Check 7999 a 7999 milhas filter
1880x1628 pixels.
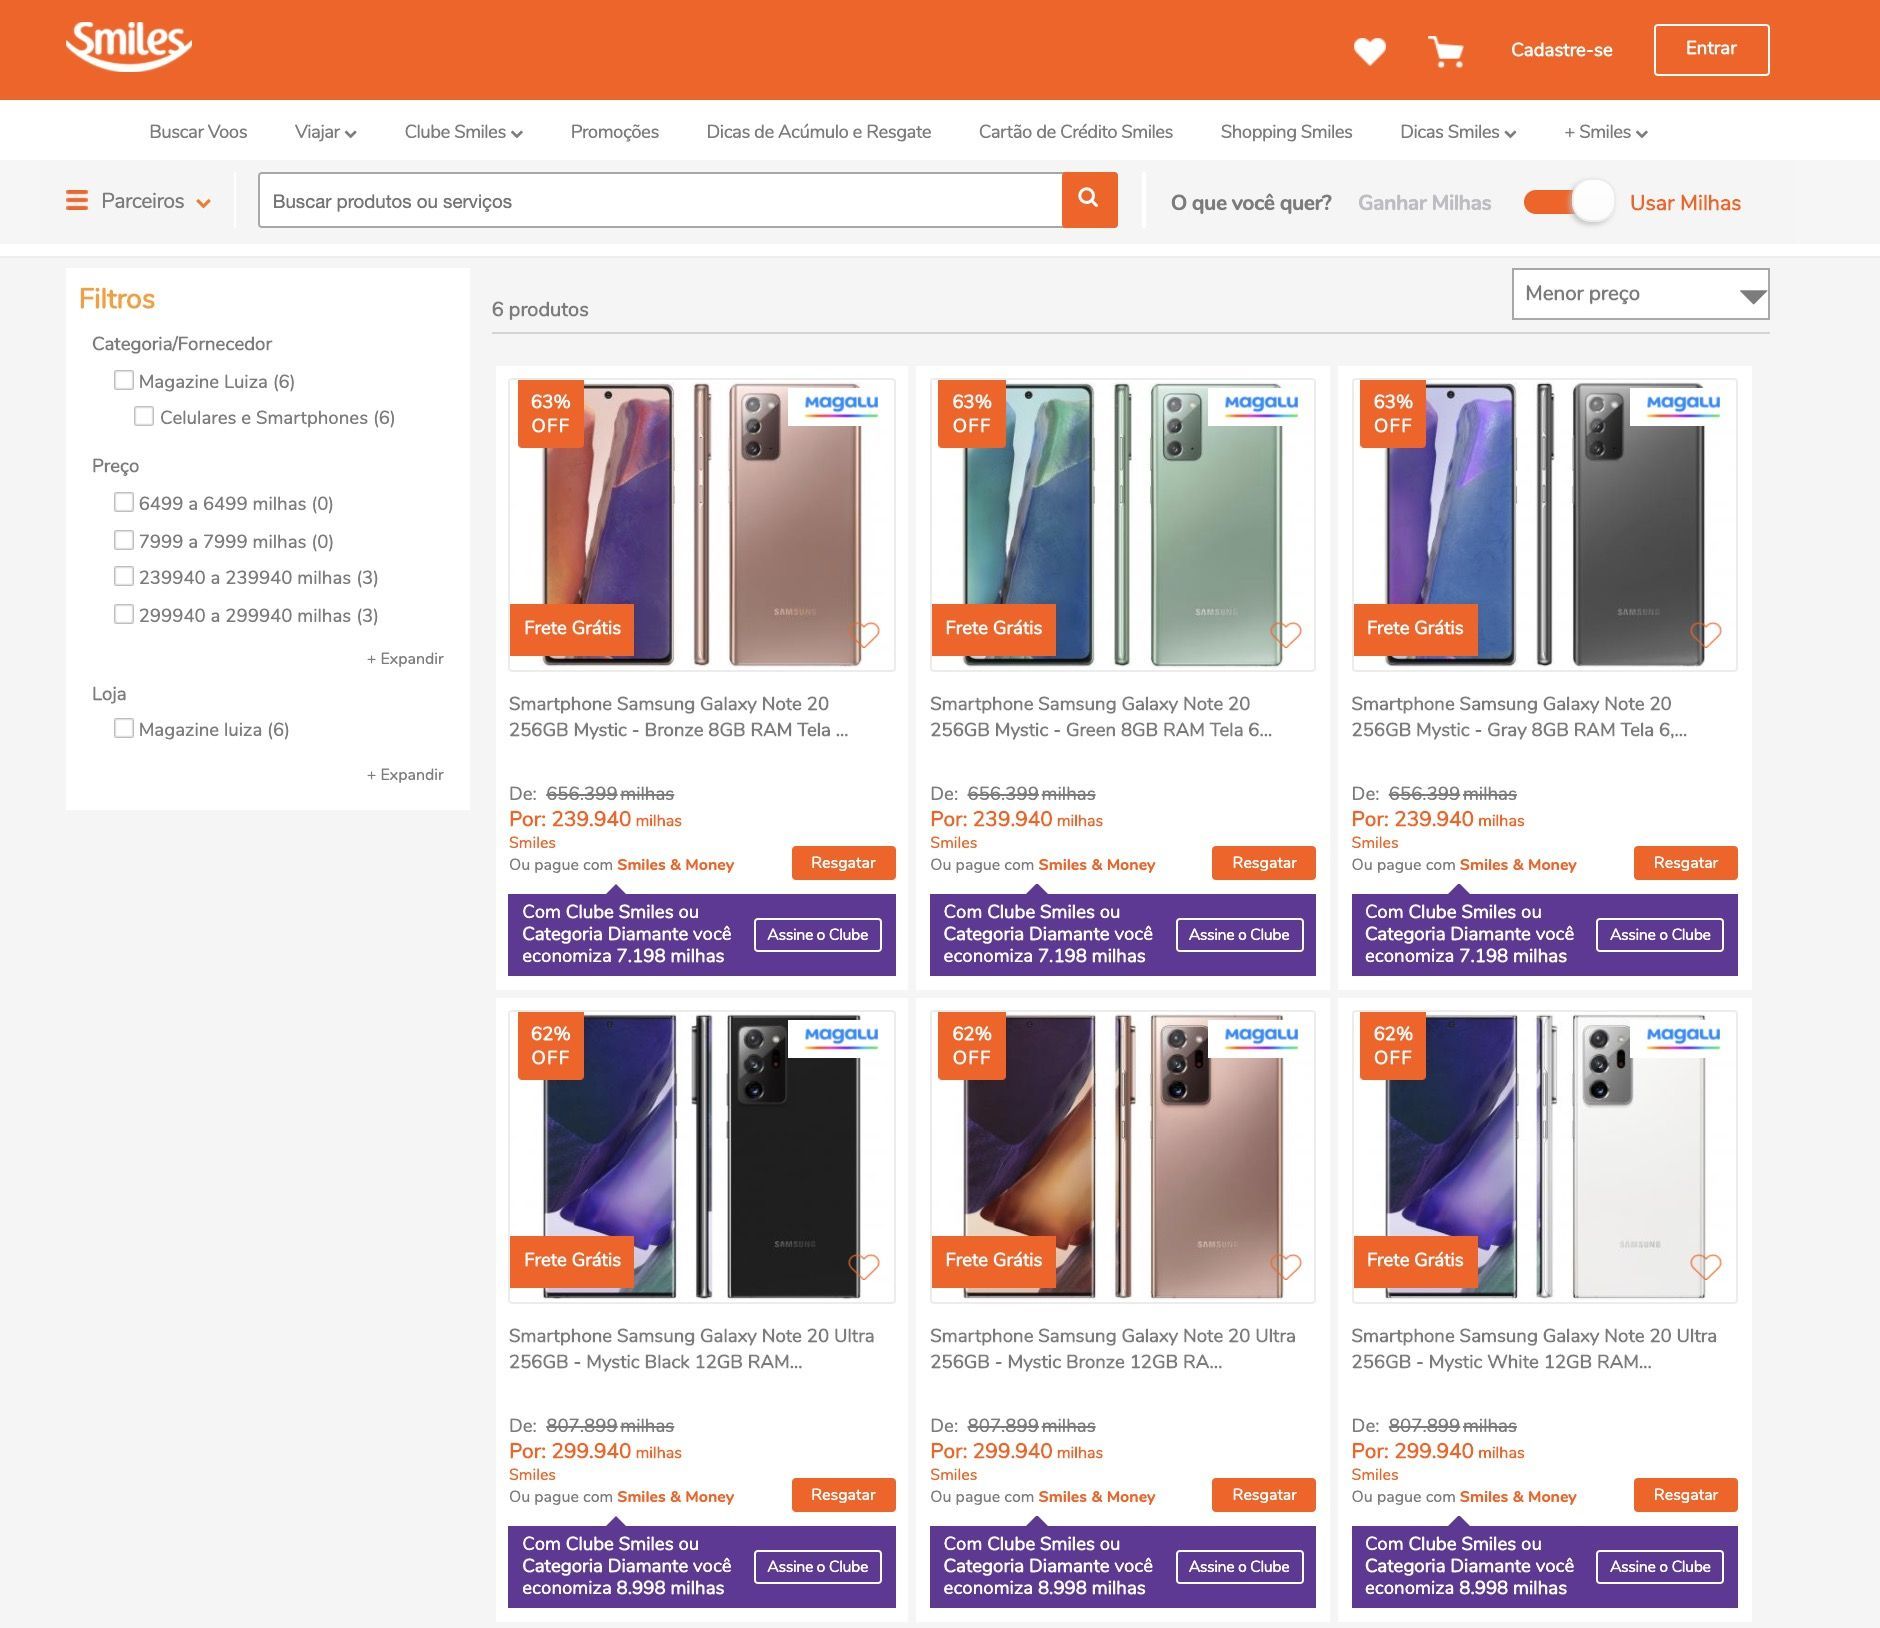point(124,540)
